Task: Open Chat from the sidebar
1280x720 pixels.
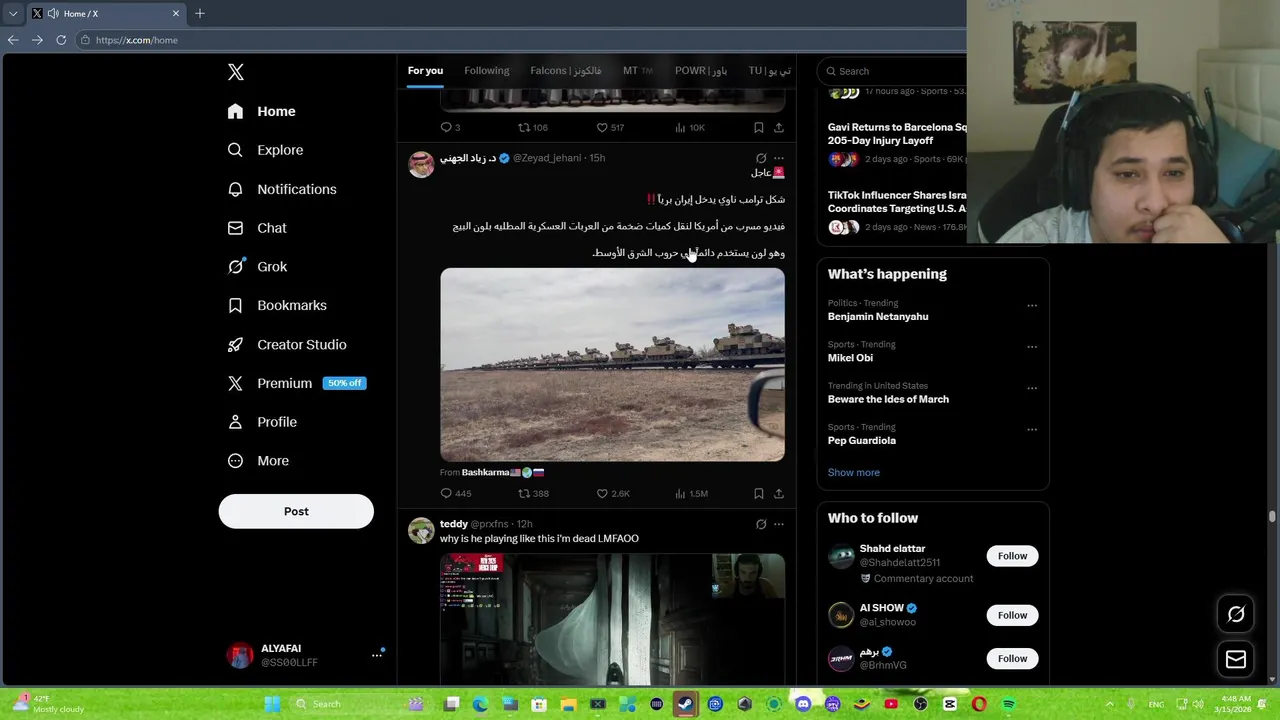Action: 257,228
